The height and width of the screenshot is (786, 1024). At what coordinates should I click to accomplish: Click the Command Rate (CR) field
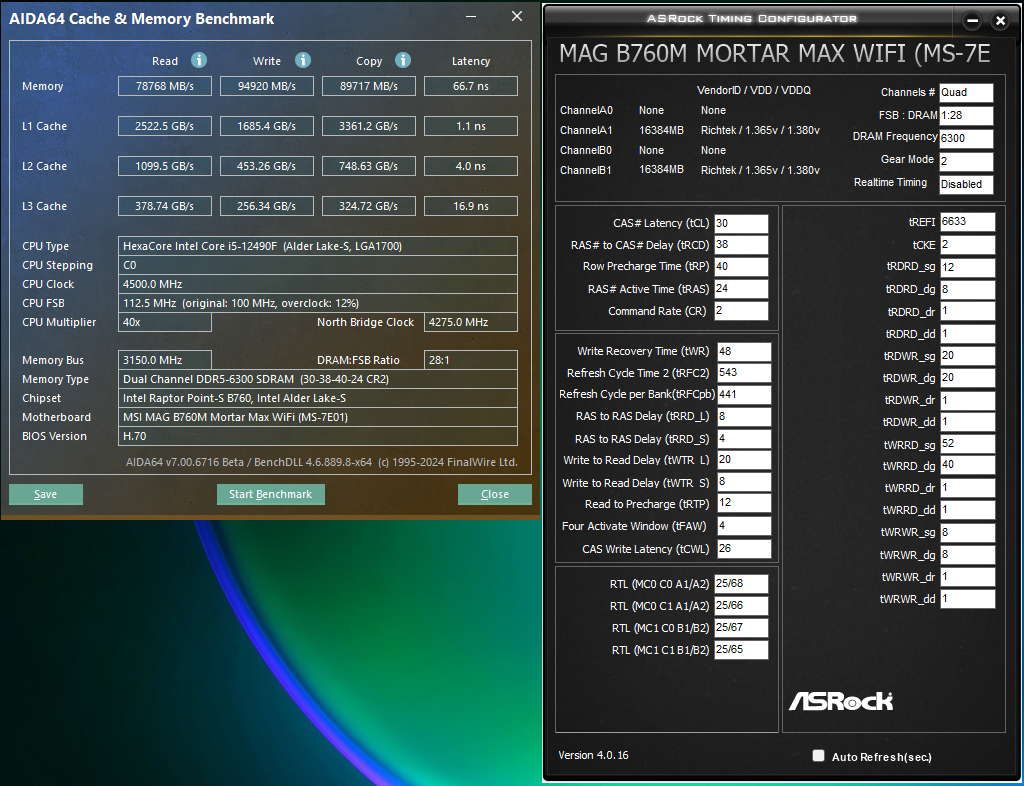[x=741, y=311]
